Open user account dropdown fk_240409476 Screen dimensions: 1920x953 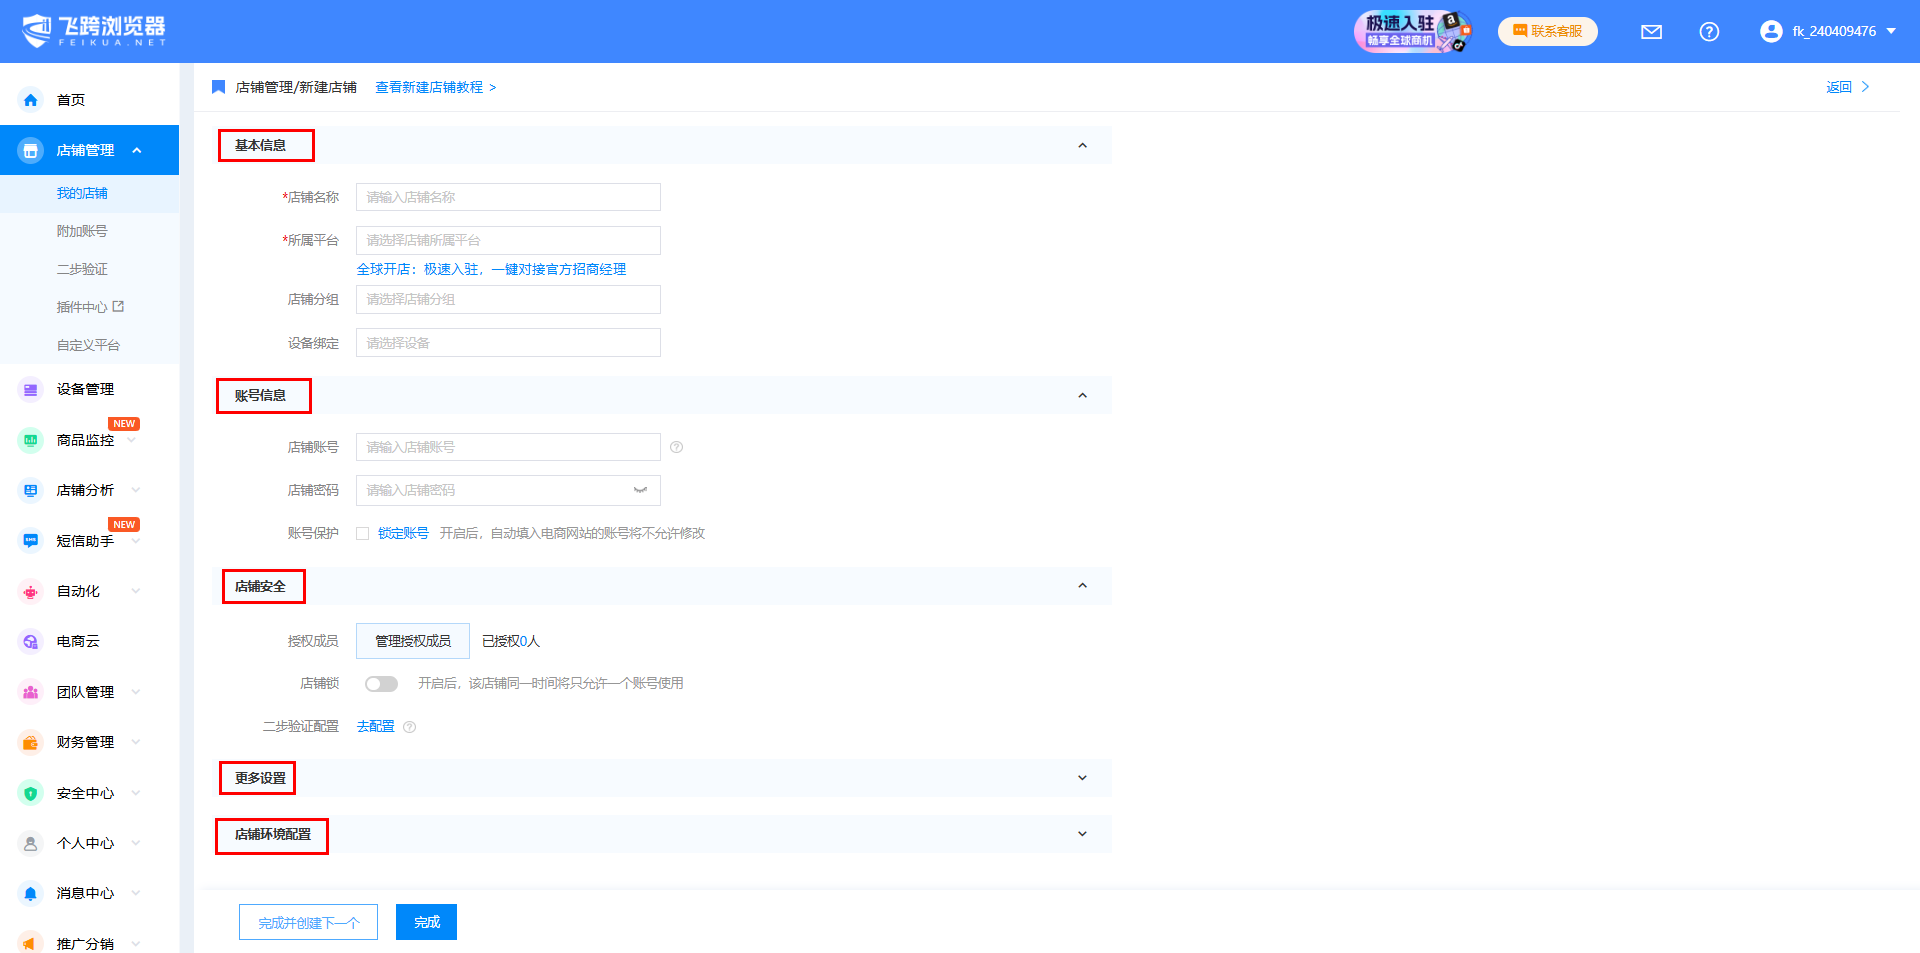click(x=1829, y=32)
